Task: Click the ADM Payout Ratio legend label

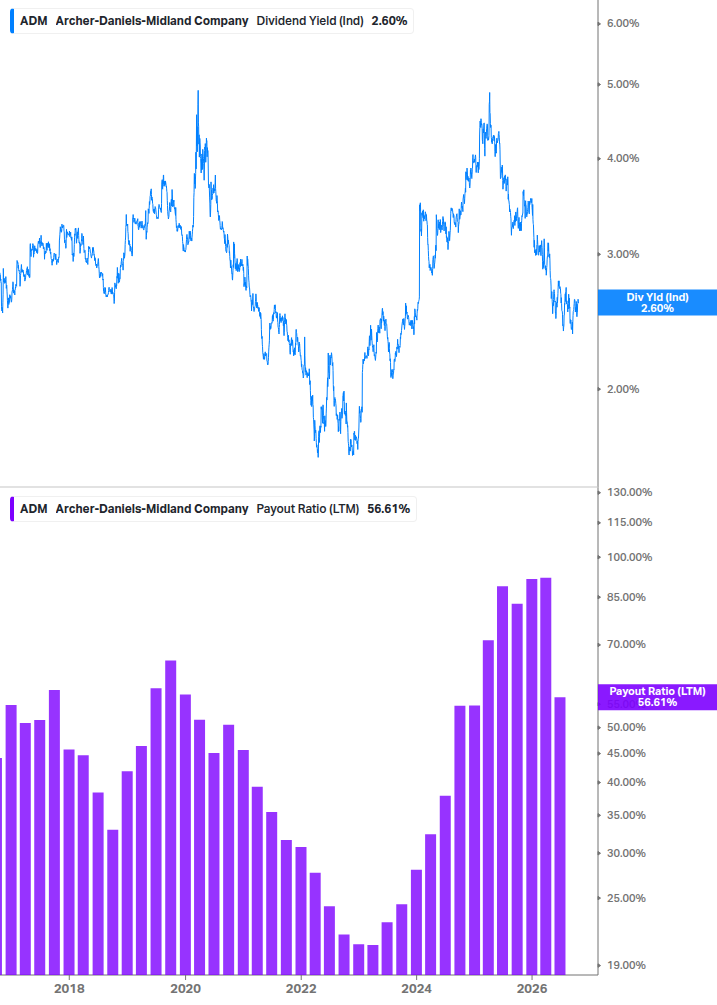Action: (x=215, y=509)
